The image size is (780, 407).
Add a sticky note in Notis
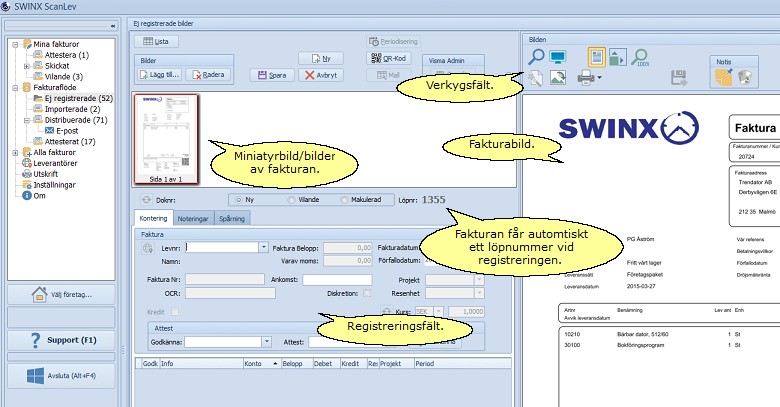tap(724, 77)
